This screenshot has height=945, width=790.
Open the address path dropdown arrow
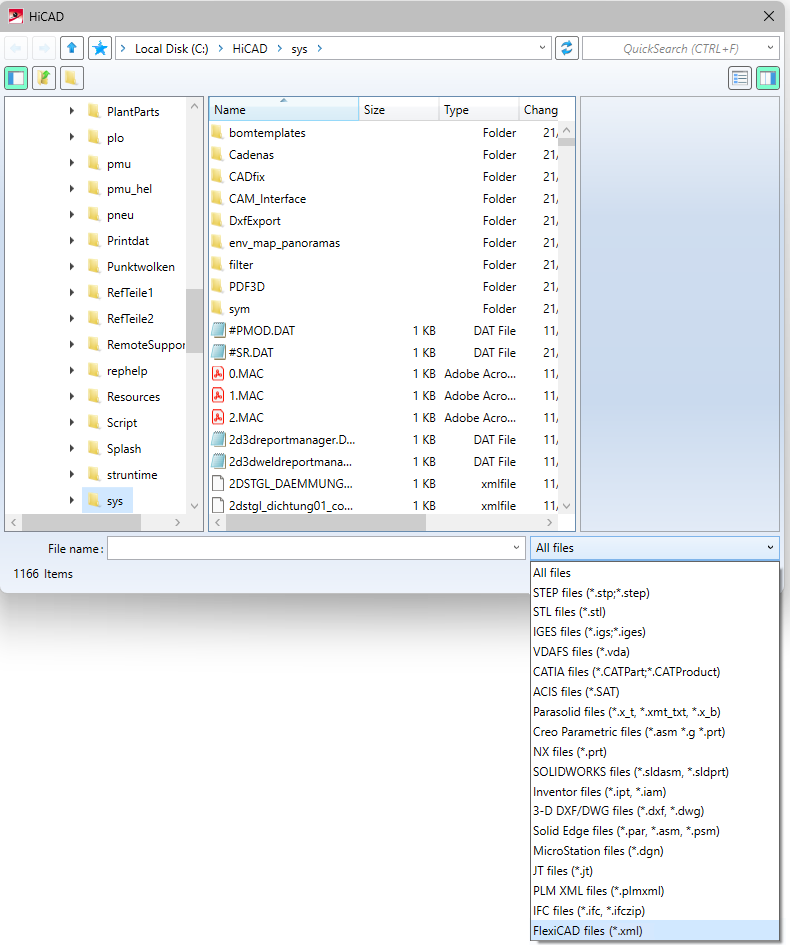[542, 48]
